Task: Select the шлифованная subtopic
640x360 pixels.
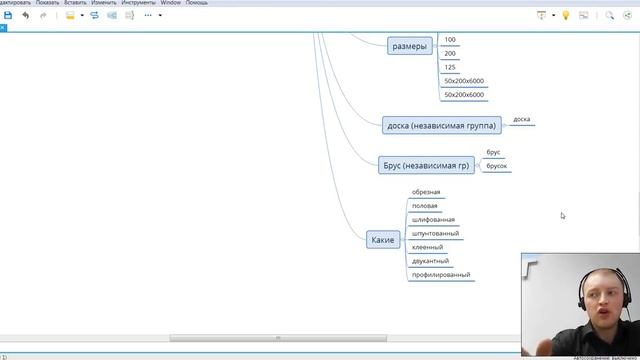Action: click(x=433, y=220)
